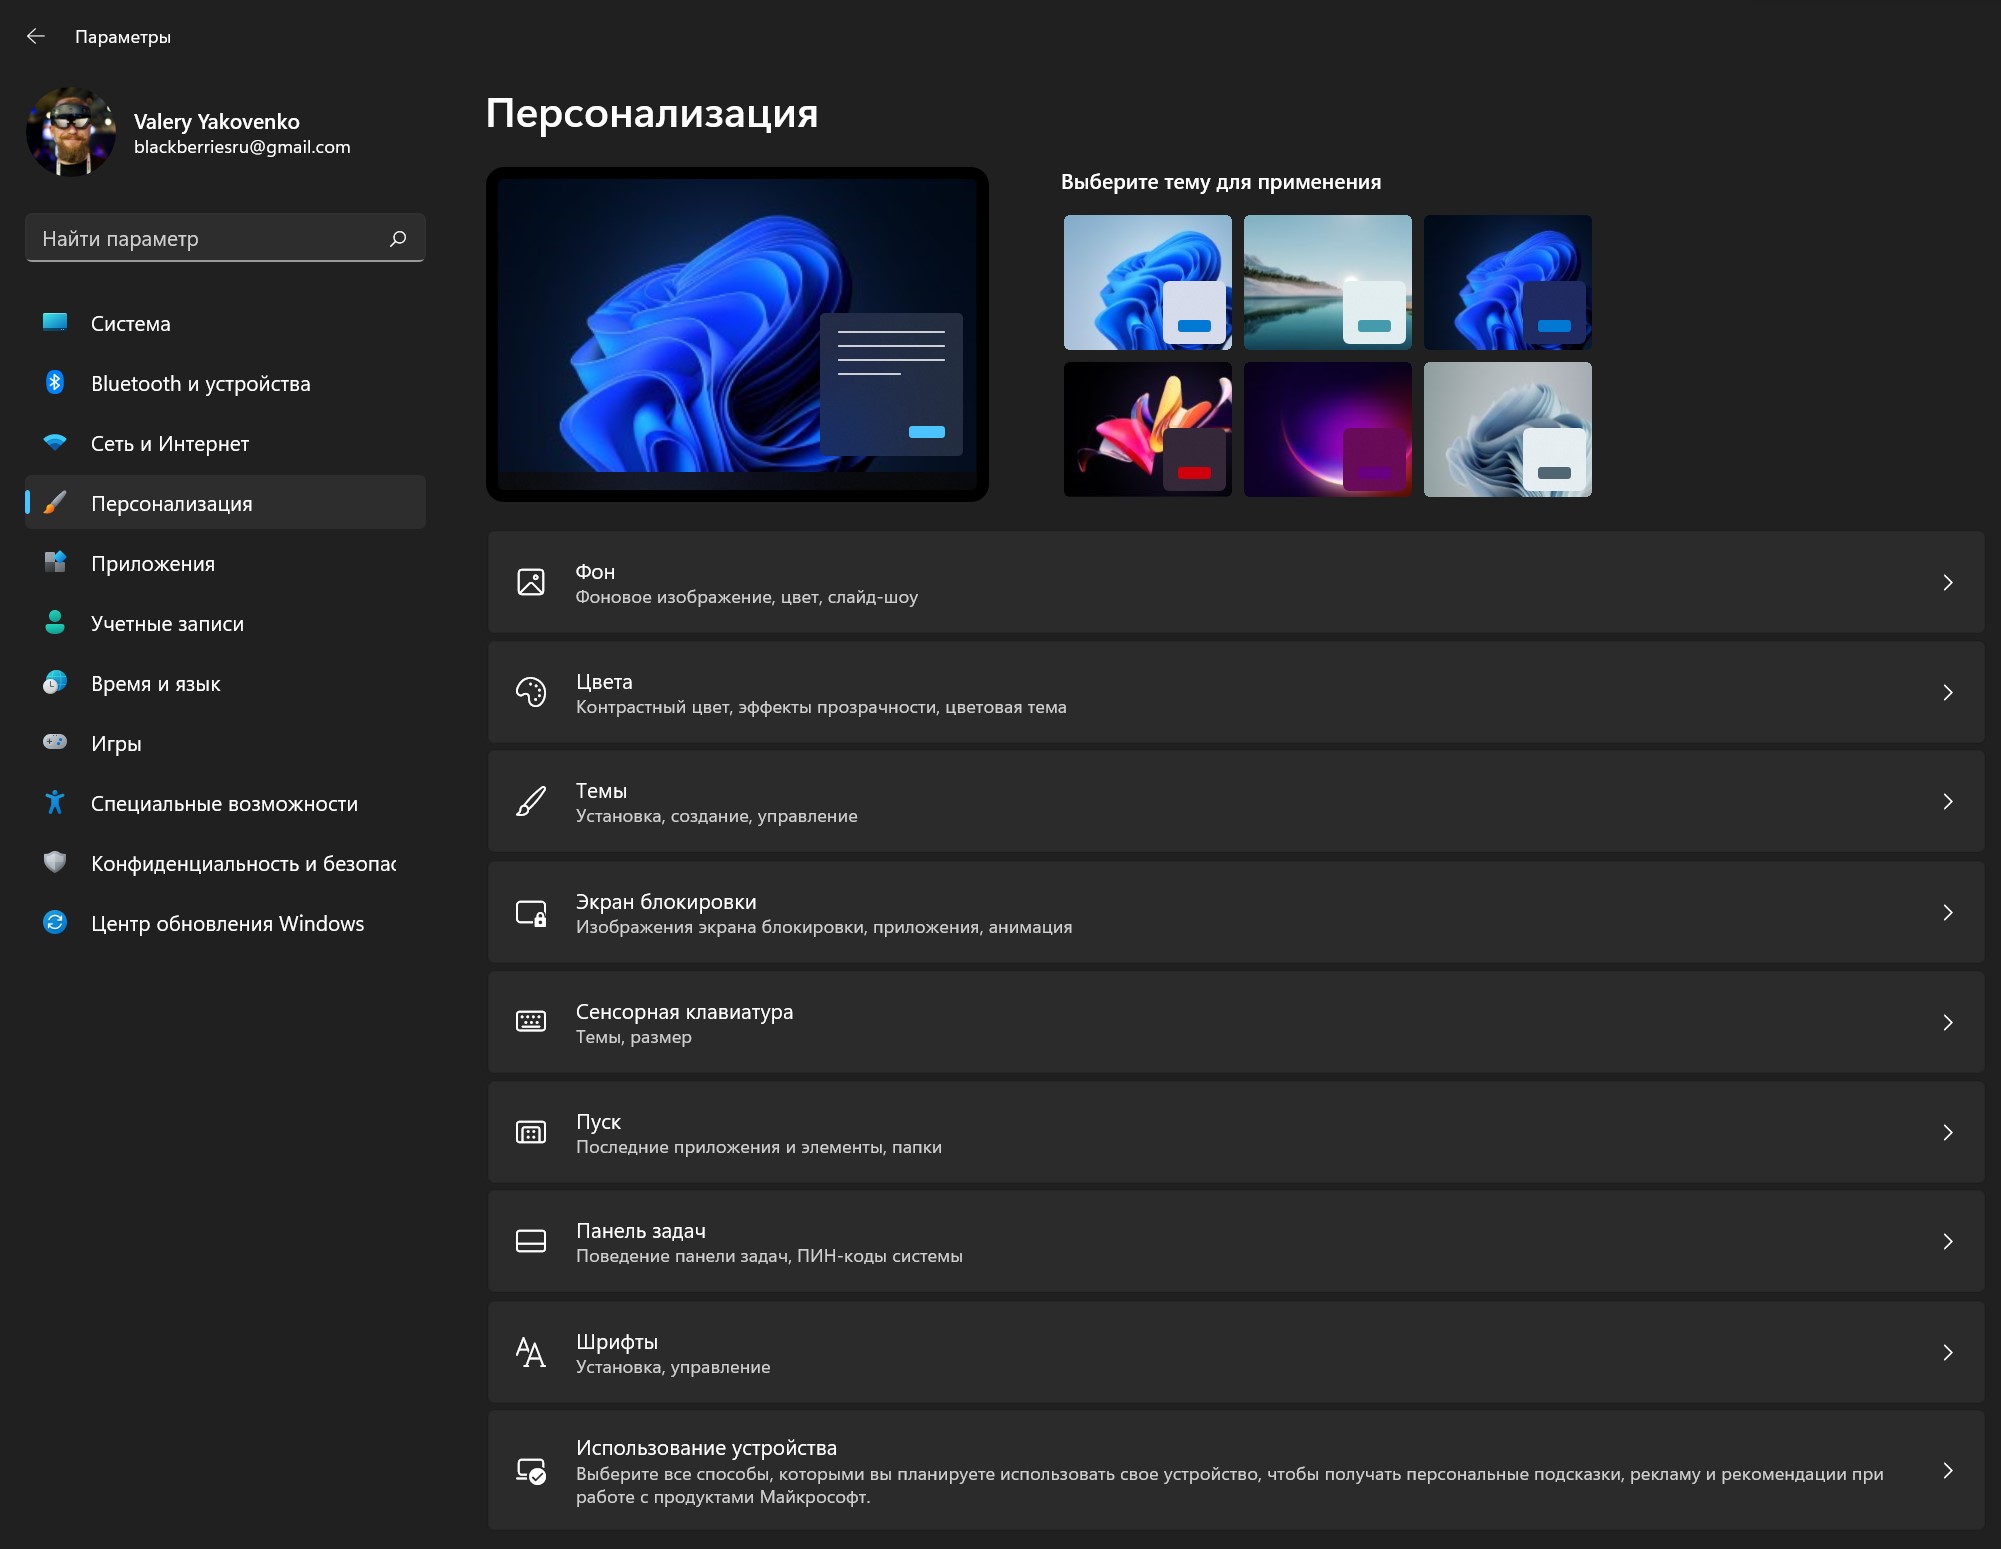
Task: Click the device usage icon
Action: click(531, 1471)
